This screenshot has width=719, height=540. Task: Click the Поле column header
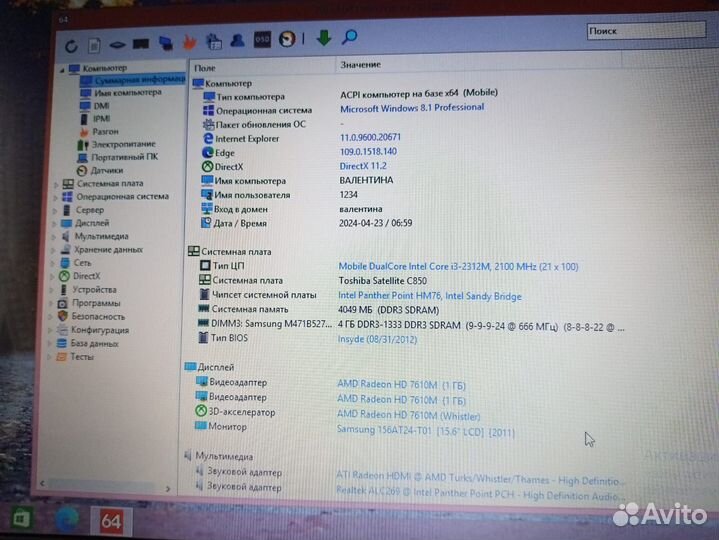(262, 67)
